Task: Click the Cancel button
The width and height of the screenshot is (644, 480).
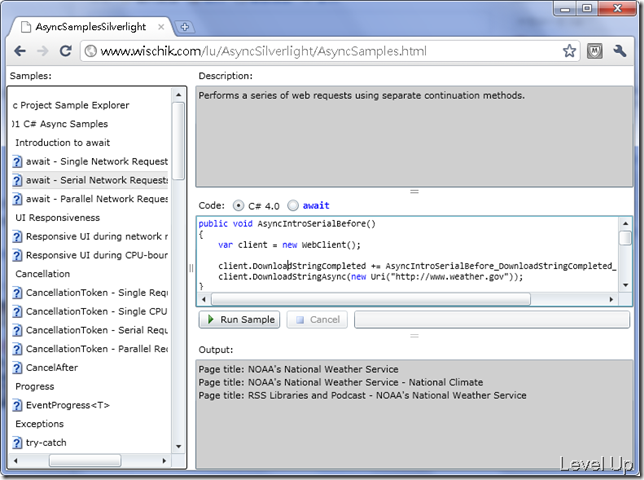Action: (x=317, y=319)
